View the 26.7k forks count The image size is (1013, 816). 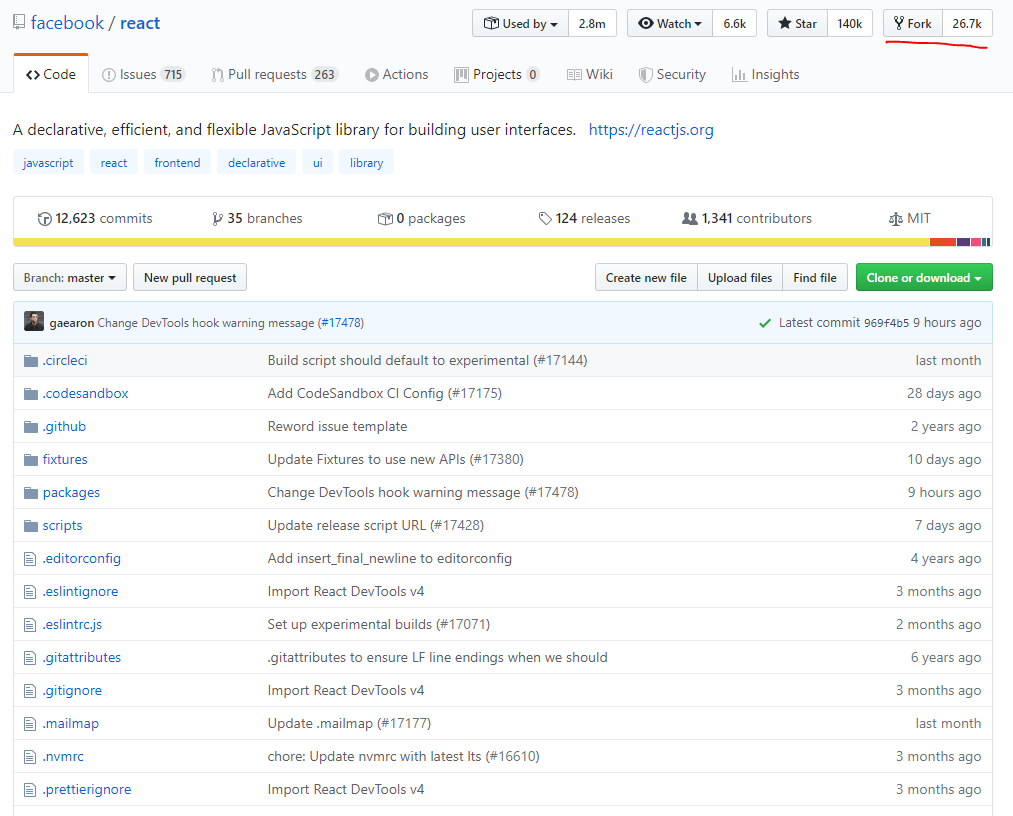click(x=967, y=23)
